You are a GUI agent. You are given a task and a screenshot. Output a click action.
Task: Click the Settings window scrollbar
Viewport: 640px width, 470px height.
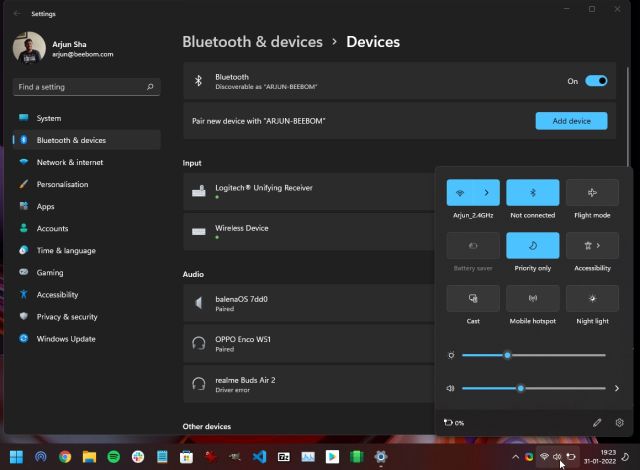(x=628, y=116)
